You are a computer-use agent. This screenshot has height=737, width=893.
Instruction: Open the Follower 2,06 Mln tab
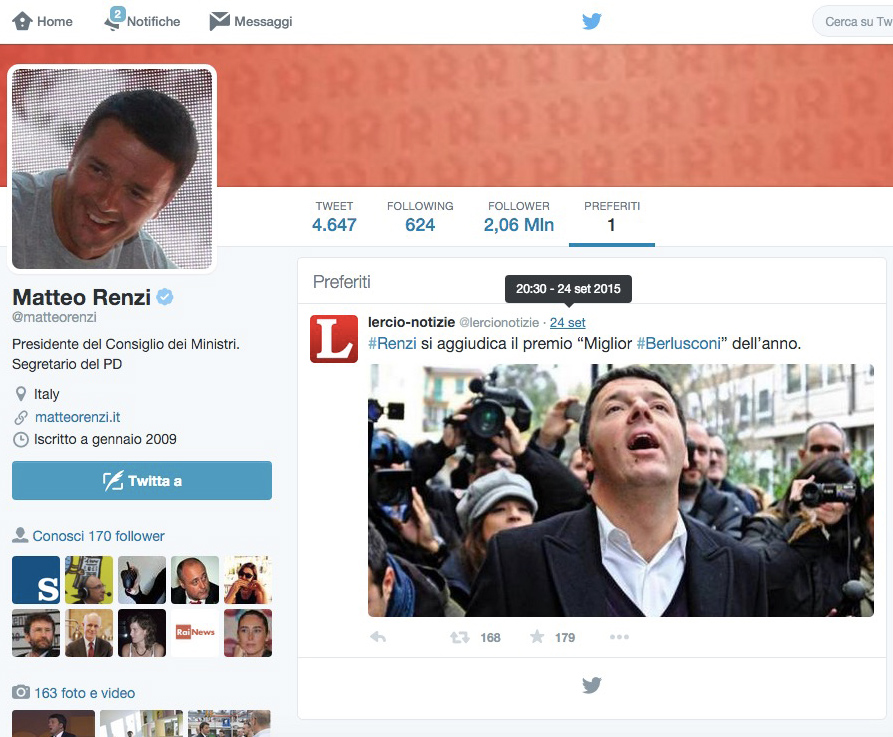(x=518, y=216)
